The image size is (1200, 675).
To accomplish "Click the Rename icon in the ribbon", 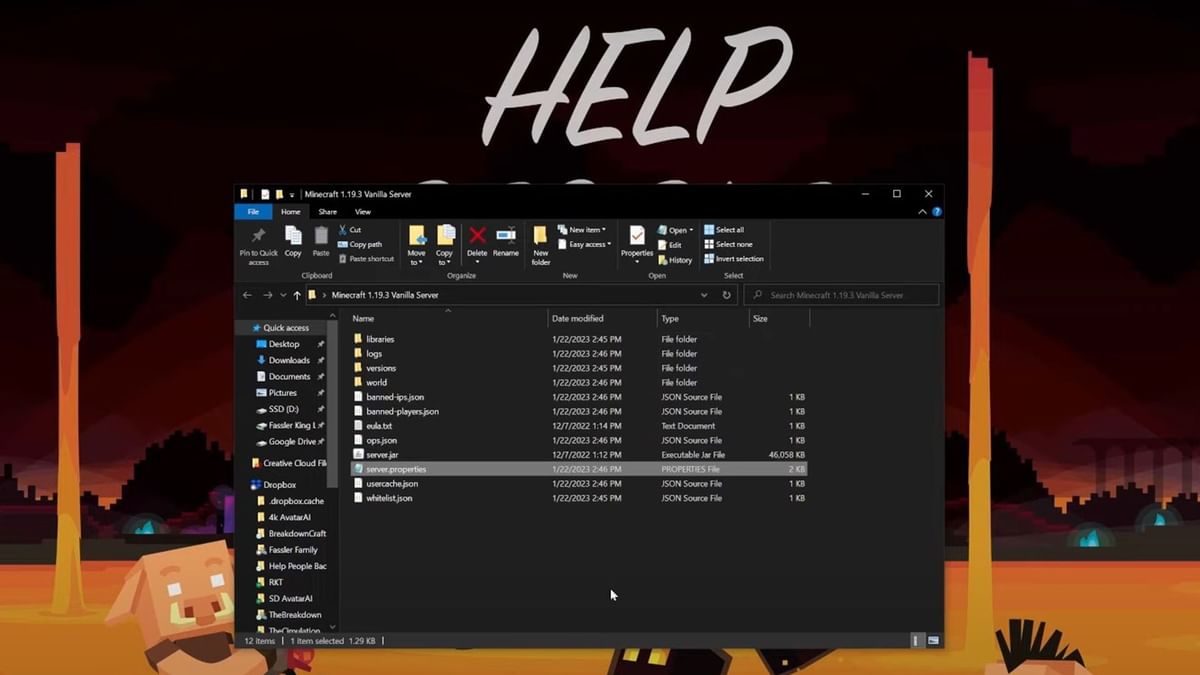I will 506,240.
